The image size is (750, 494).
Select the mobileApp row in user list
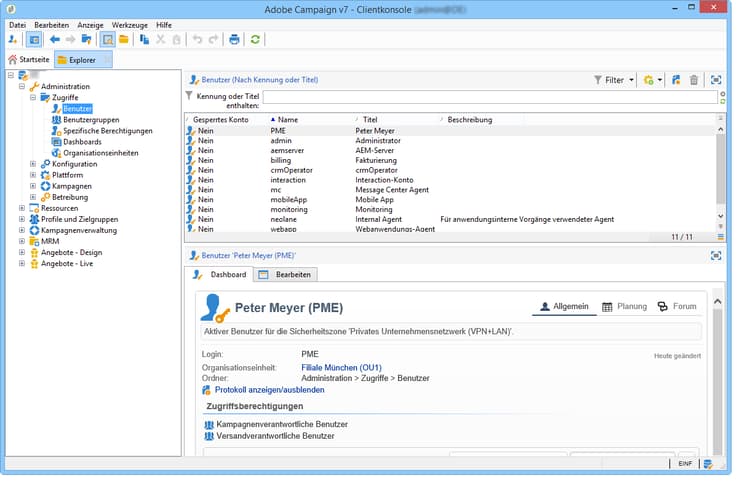[450, 199]
